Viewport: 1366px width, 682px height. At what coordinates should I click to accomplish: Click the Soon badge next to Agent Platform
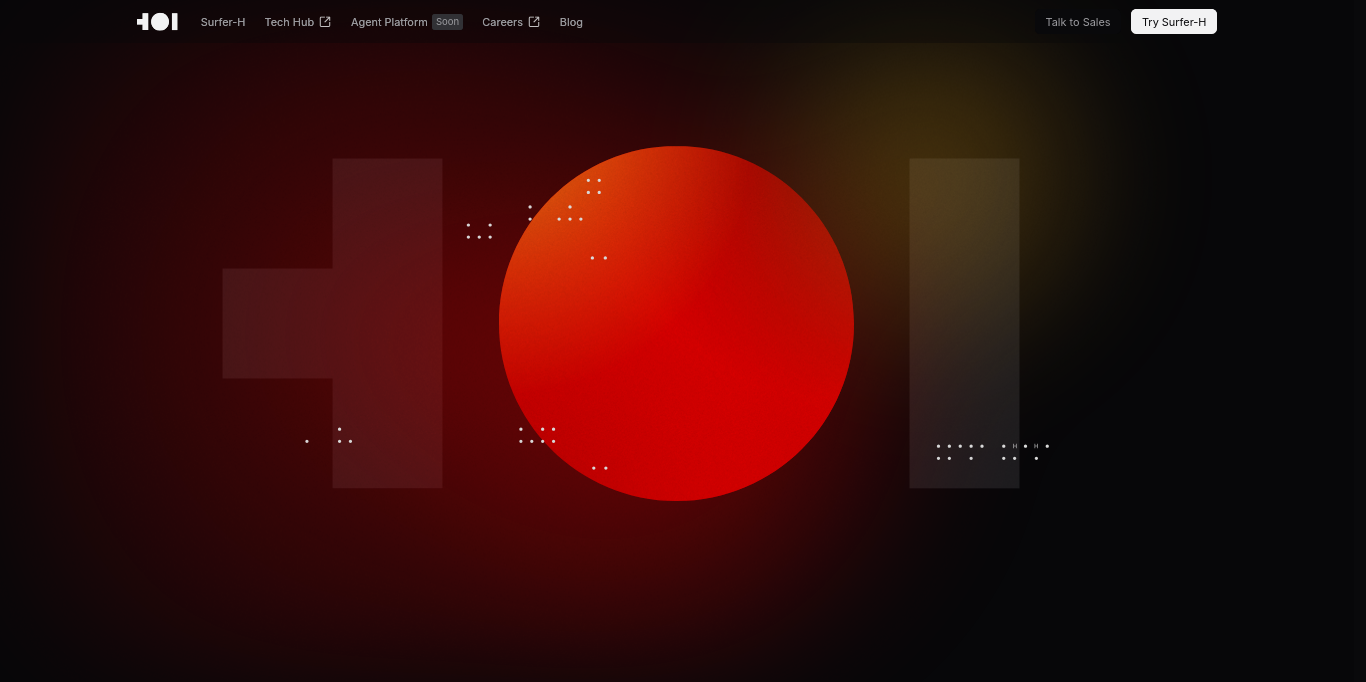coord(447,22)
